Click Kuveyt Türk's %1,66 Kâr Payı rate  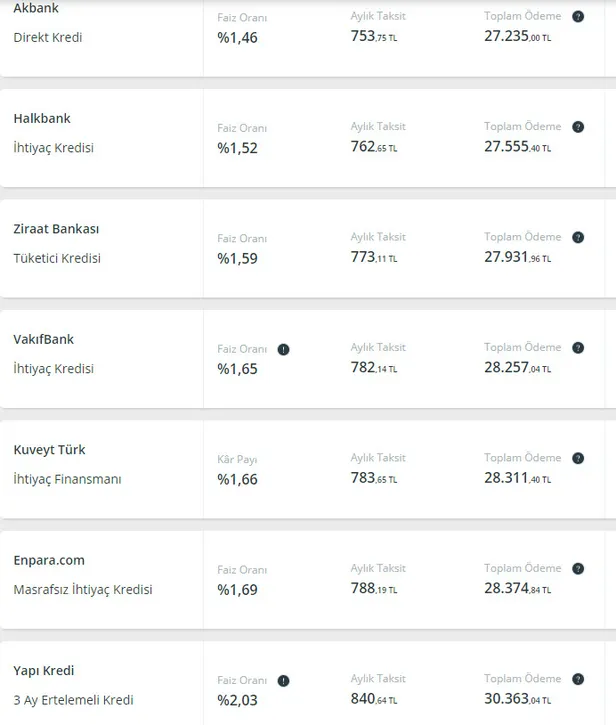coord(237,479)
